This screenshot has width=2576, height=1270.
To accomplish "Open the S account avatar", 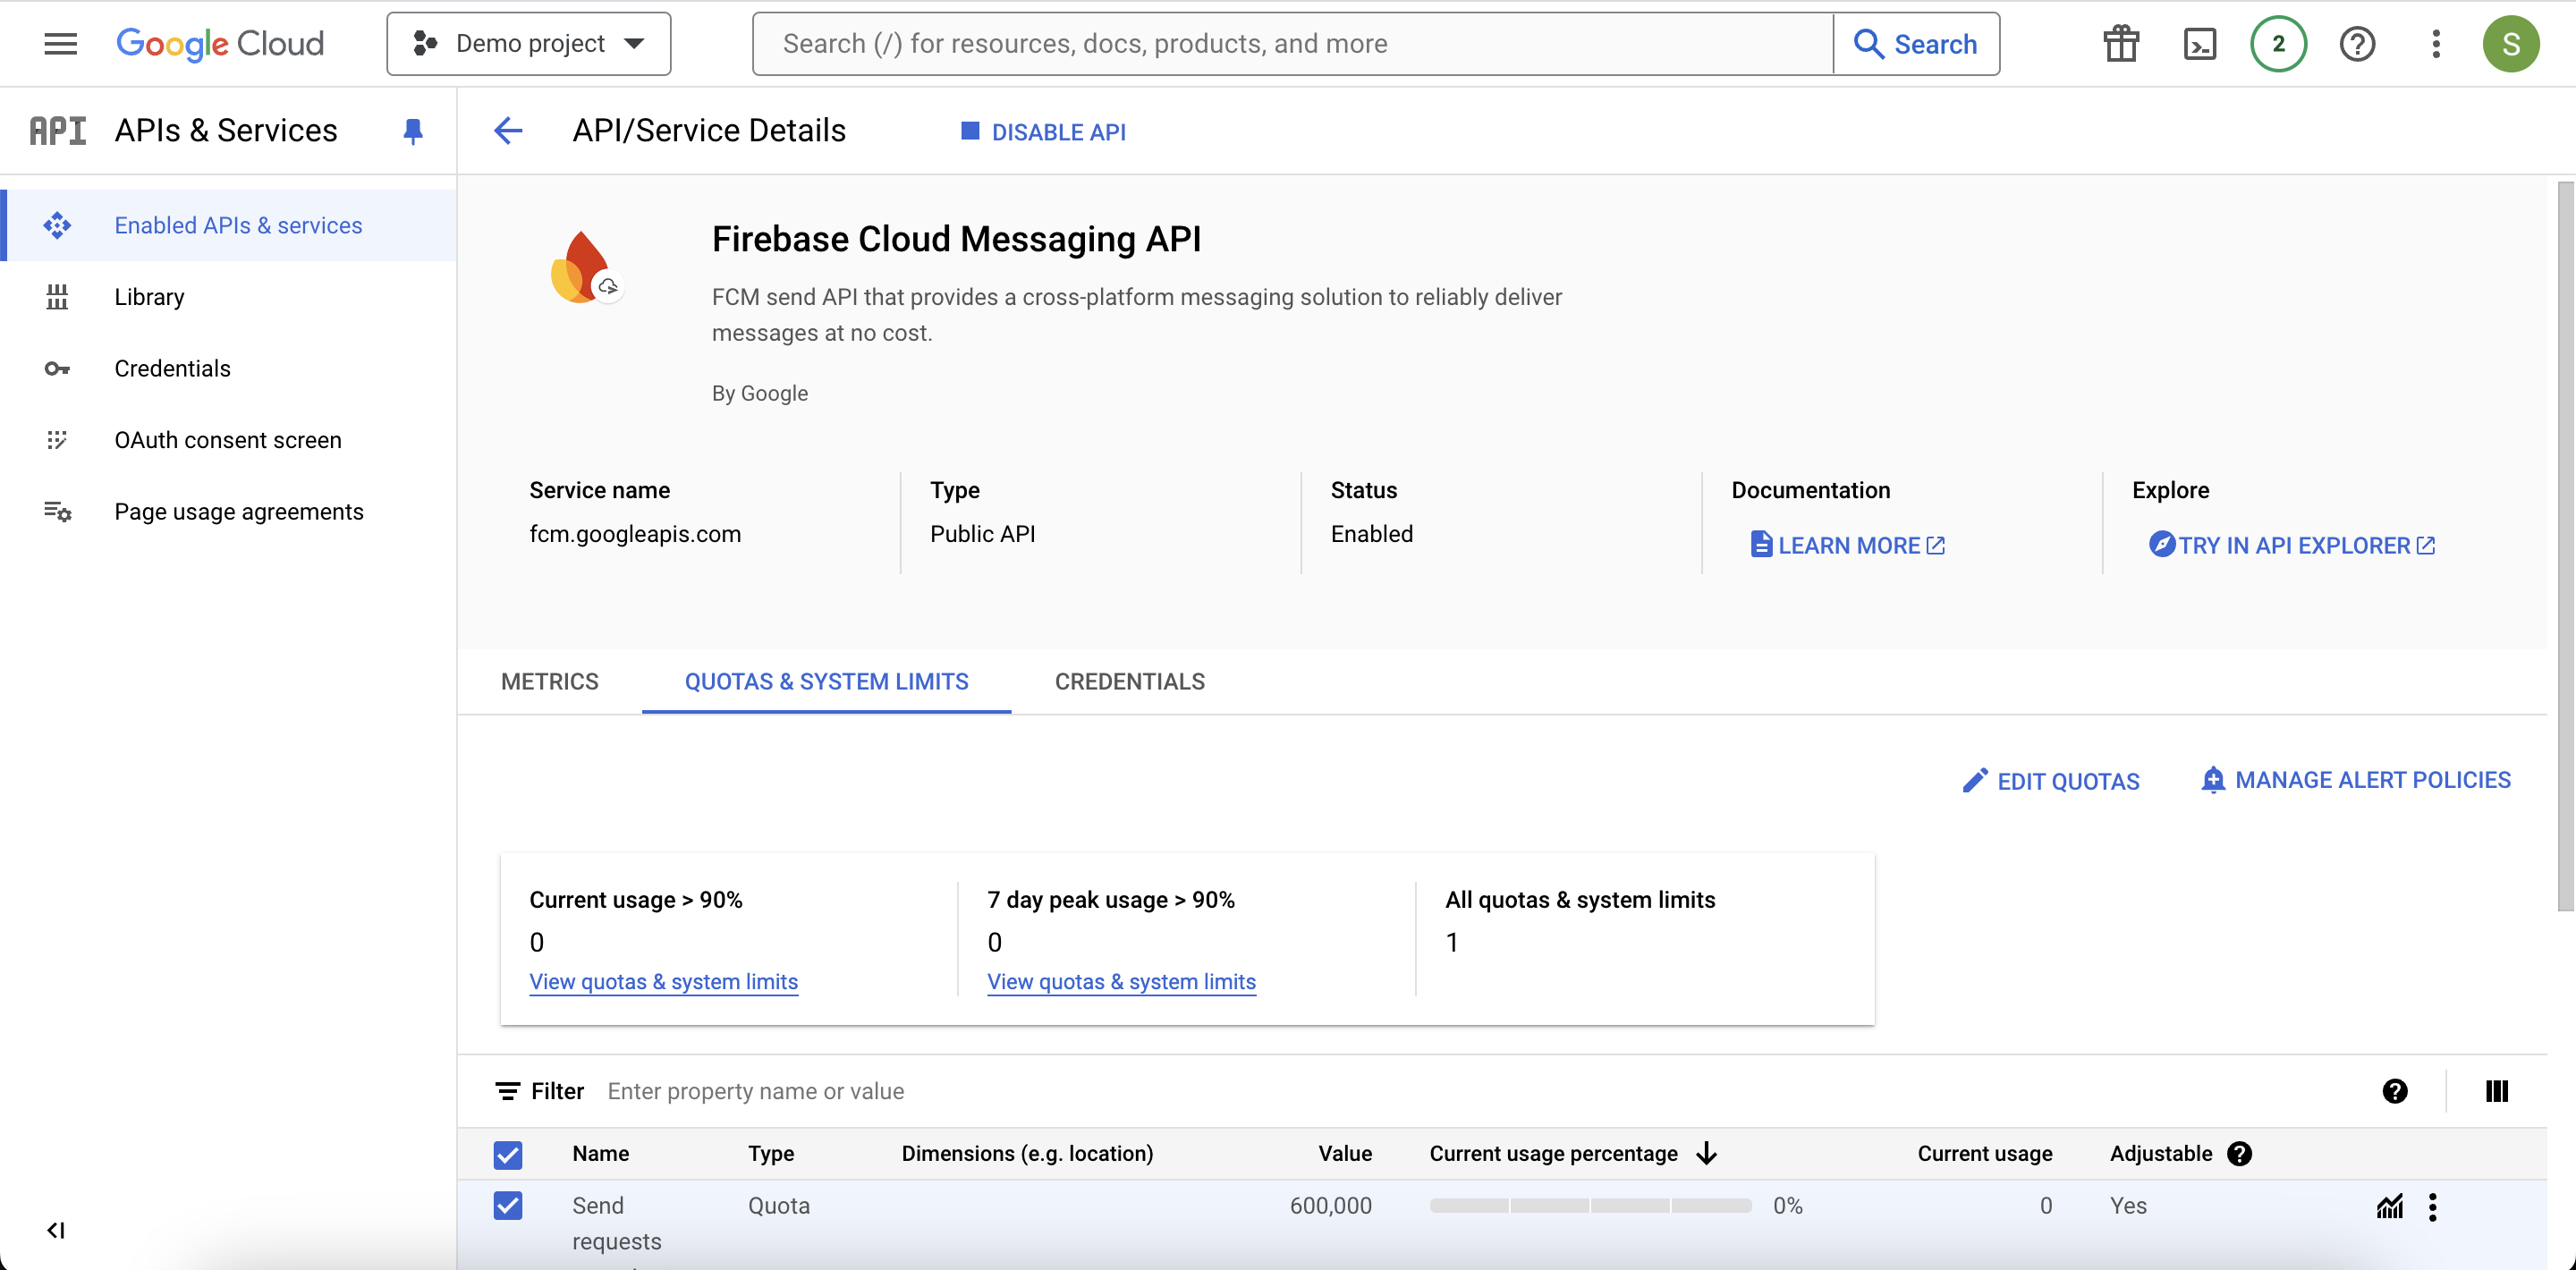I will tap(2510, 43).
